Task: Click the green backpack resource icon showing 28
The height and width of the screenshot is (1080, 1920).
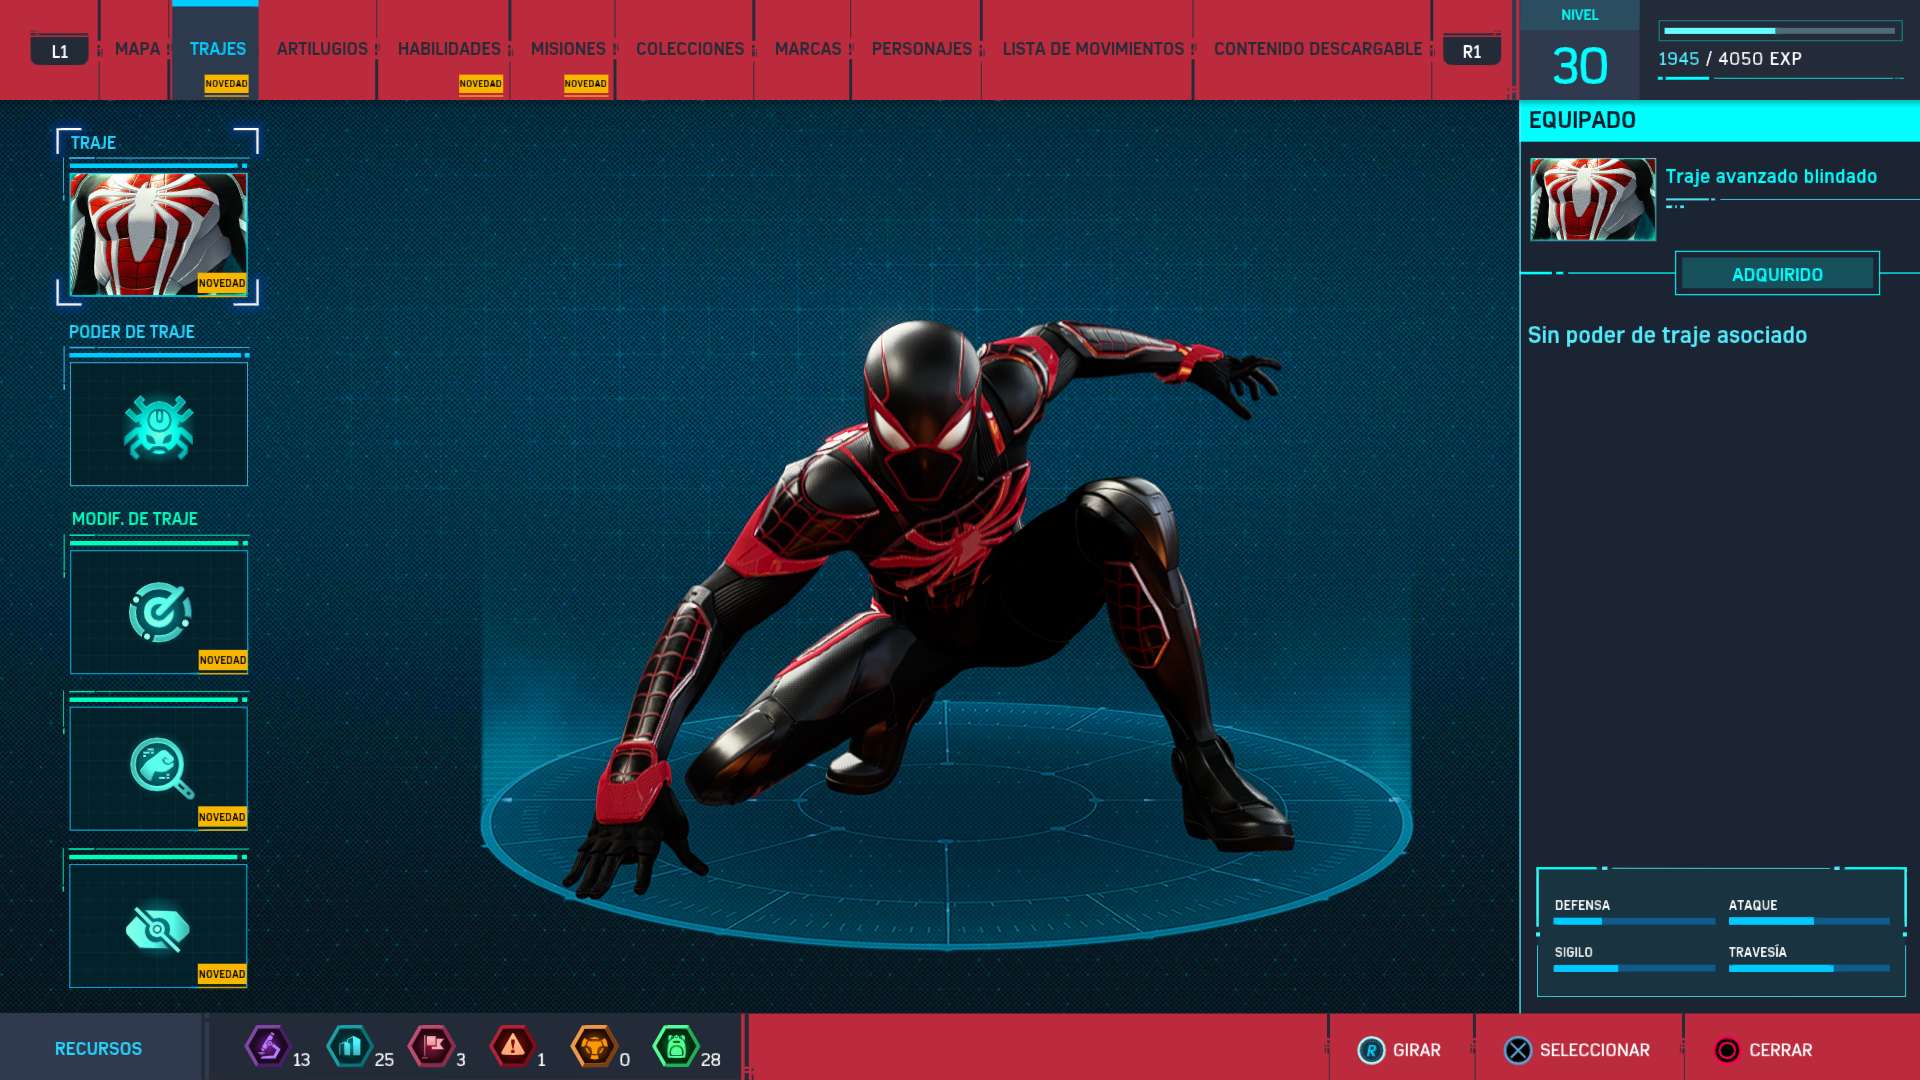Action: 676,1047
